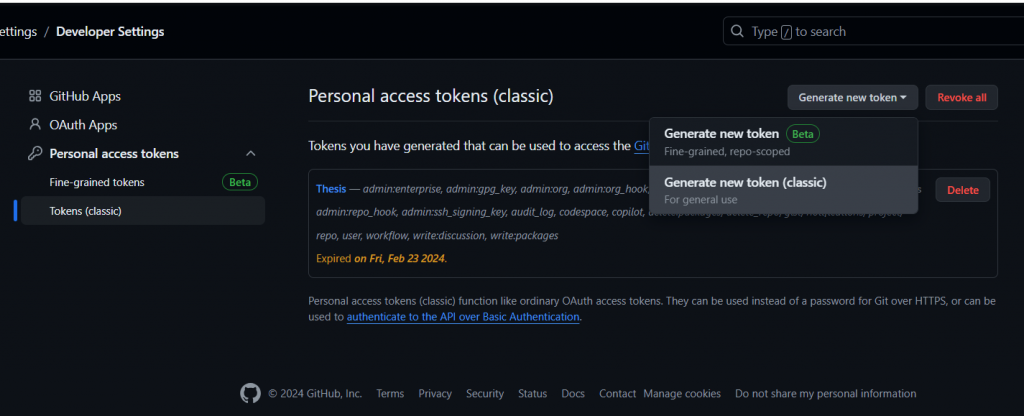Open the Generate new token dropdown
This screenshot has height=416, width=1024.
853,97
